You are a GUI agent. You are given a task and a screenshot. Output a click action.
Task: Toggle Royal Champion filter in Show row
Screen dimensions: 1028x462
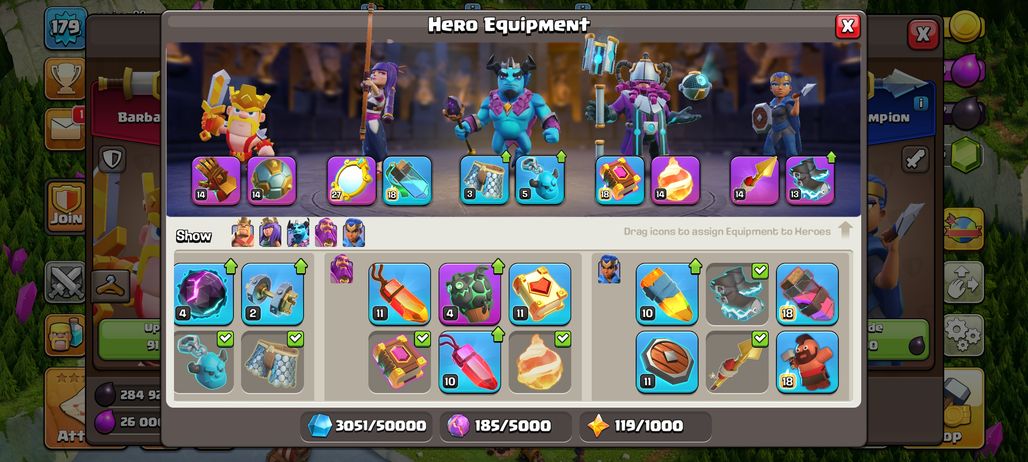(353, 233)
